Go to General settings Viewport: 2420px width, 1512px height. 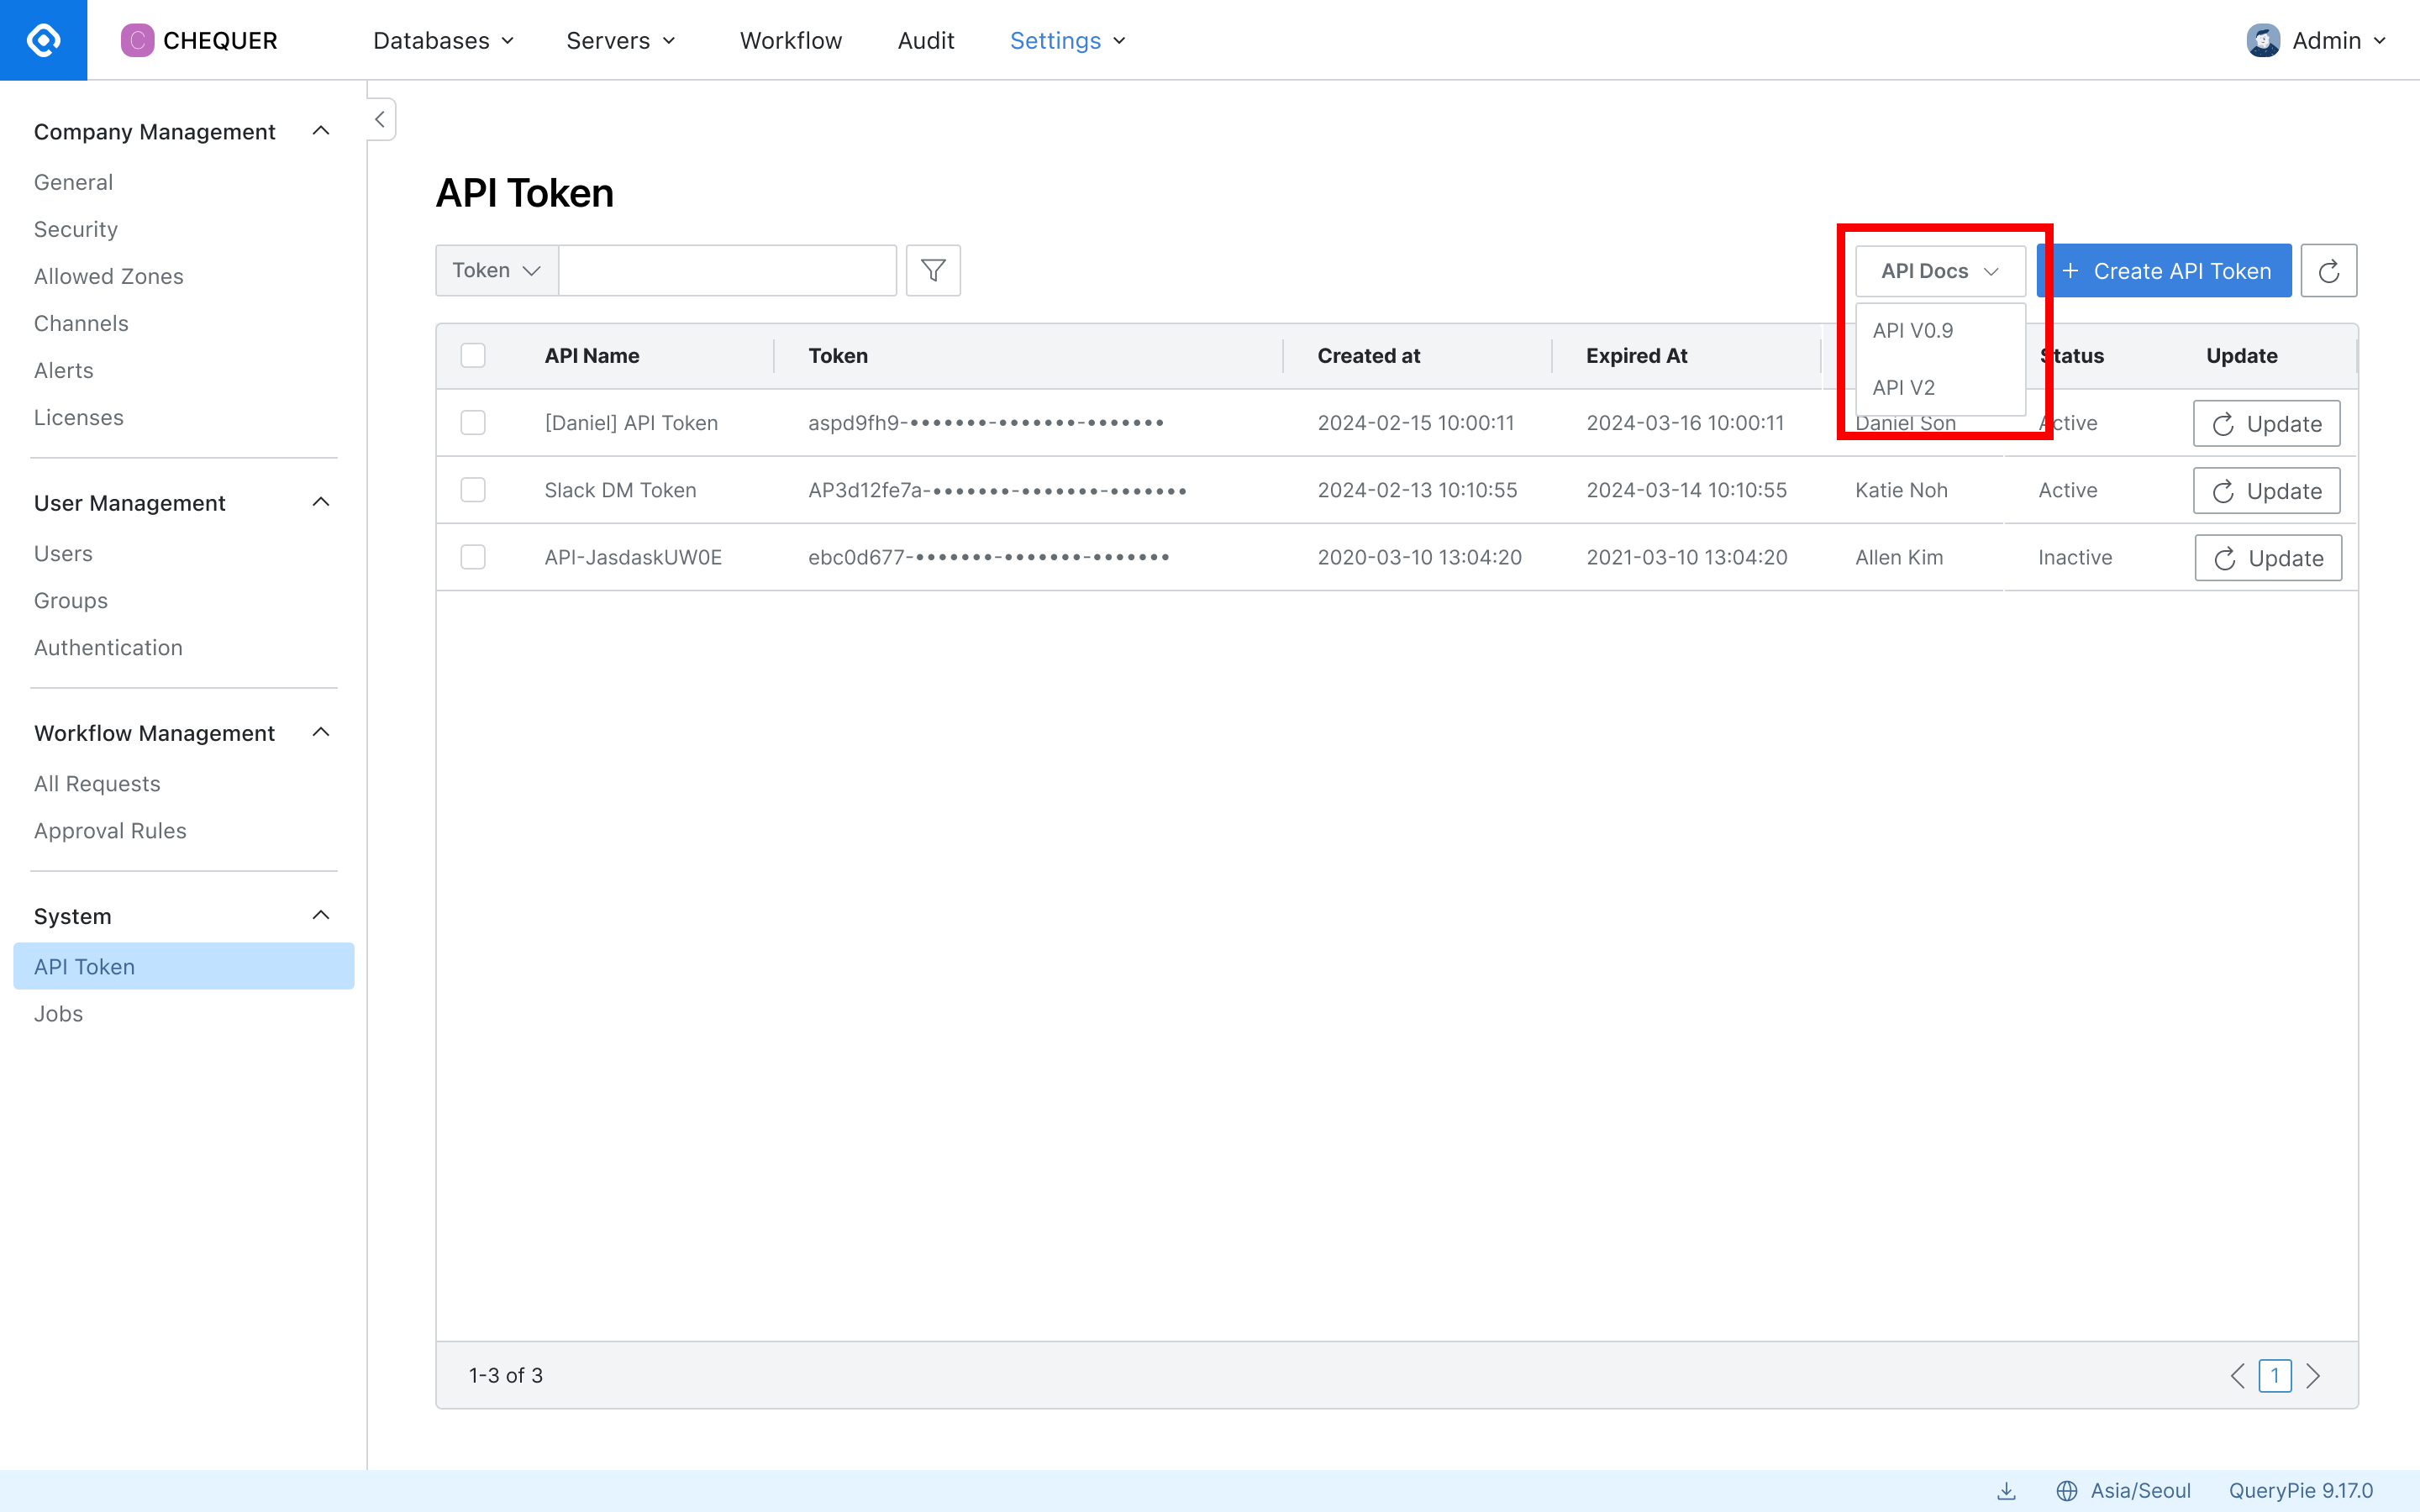tap(73, 182)
